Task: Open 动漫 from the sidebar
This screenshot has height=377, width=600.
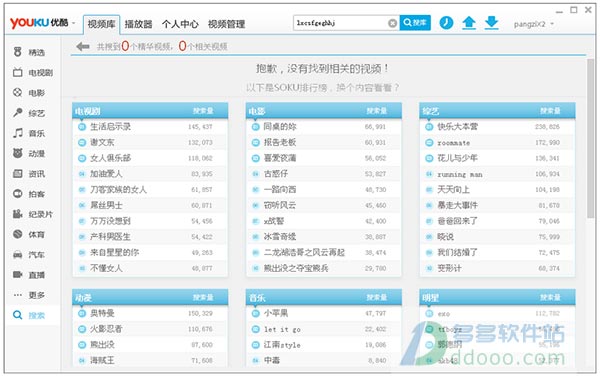Action: [29, 153]
